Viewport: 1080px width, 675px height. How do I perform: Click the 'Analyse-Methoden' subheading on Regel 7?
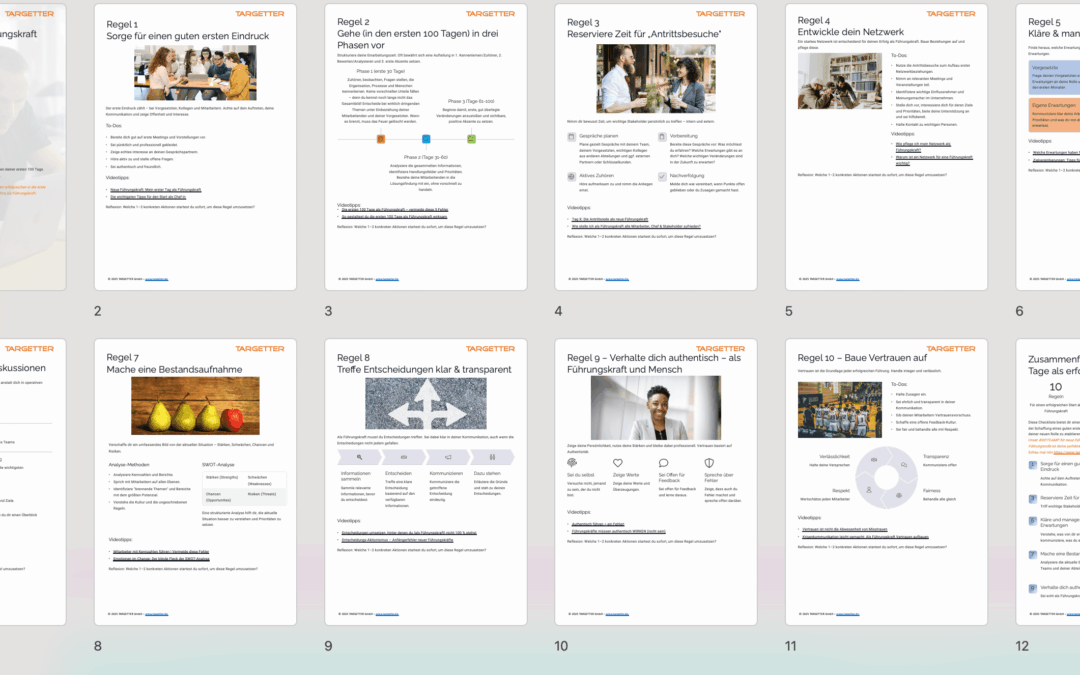pyautogui.click(x=129, y=464)
